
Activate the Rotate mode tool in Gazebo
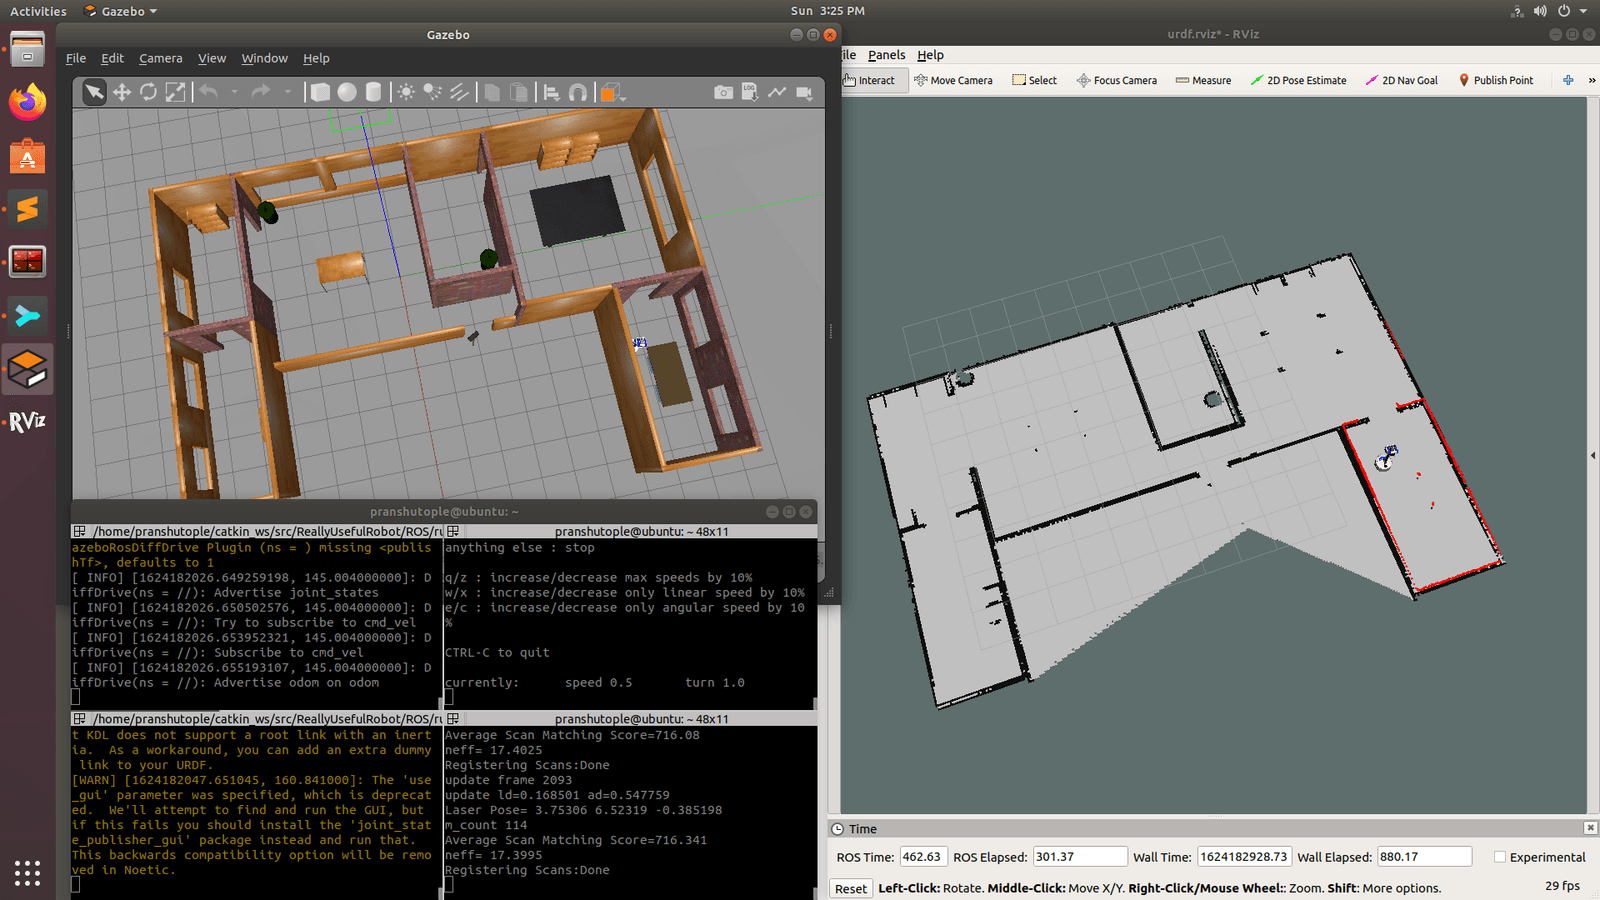[x=148, y=92]
